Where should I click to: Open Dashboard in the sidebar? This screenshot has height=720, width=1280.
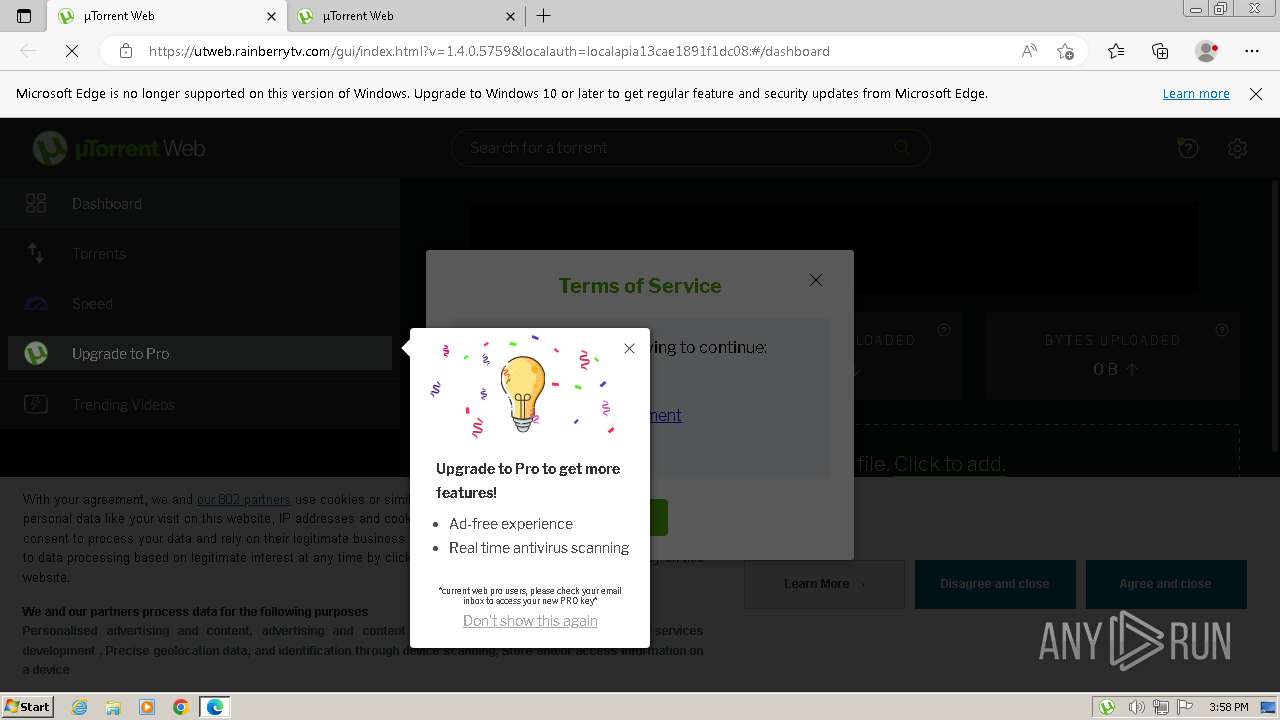click(x=200, y=203)
